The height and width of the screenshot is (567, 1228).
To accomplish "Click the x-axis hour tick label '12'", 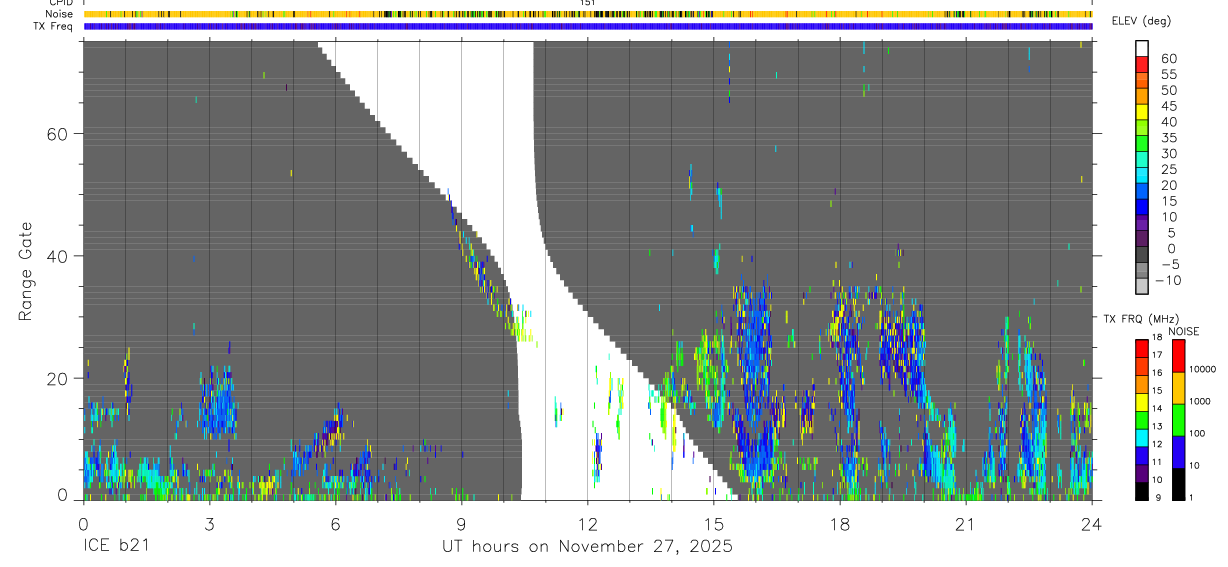I will tap(587, 524).
